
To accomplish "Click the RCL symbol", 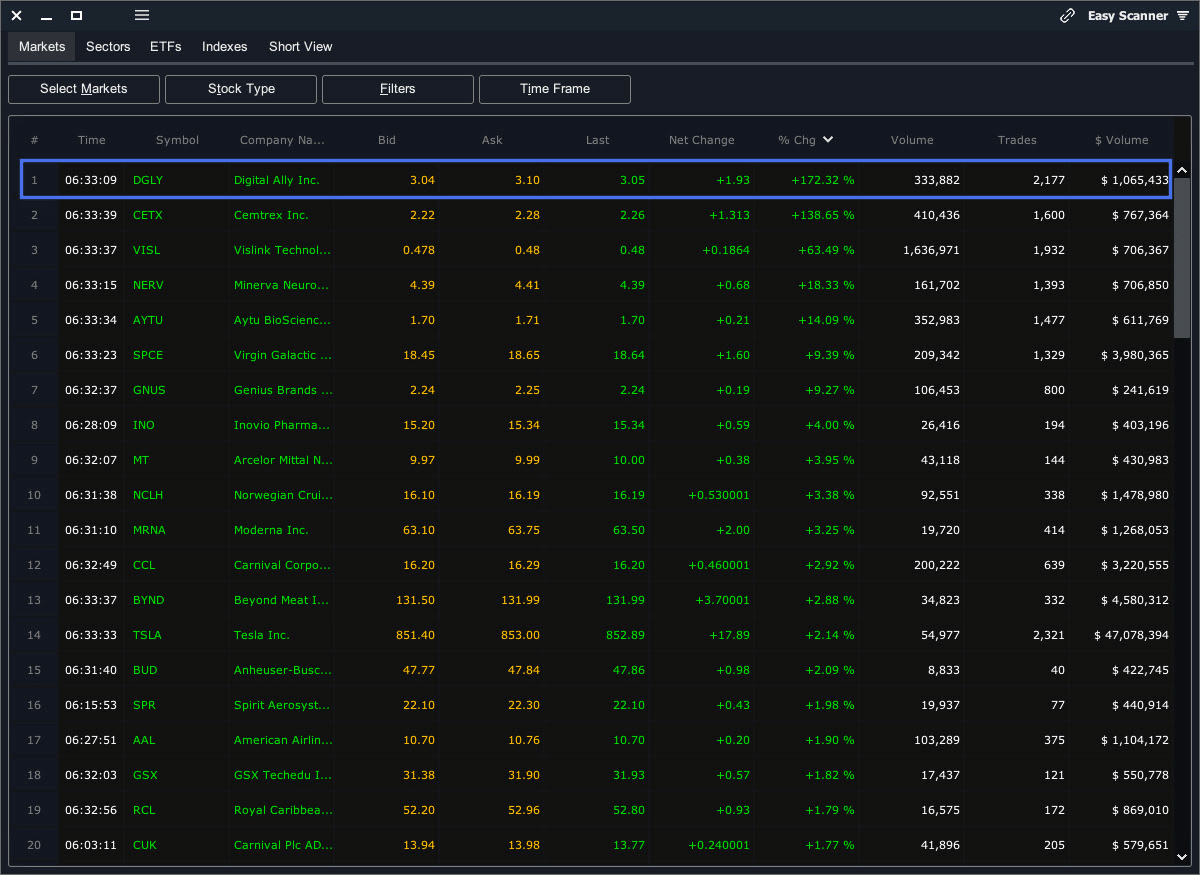I will tap(145, 810).
